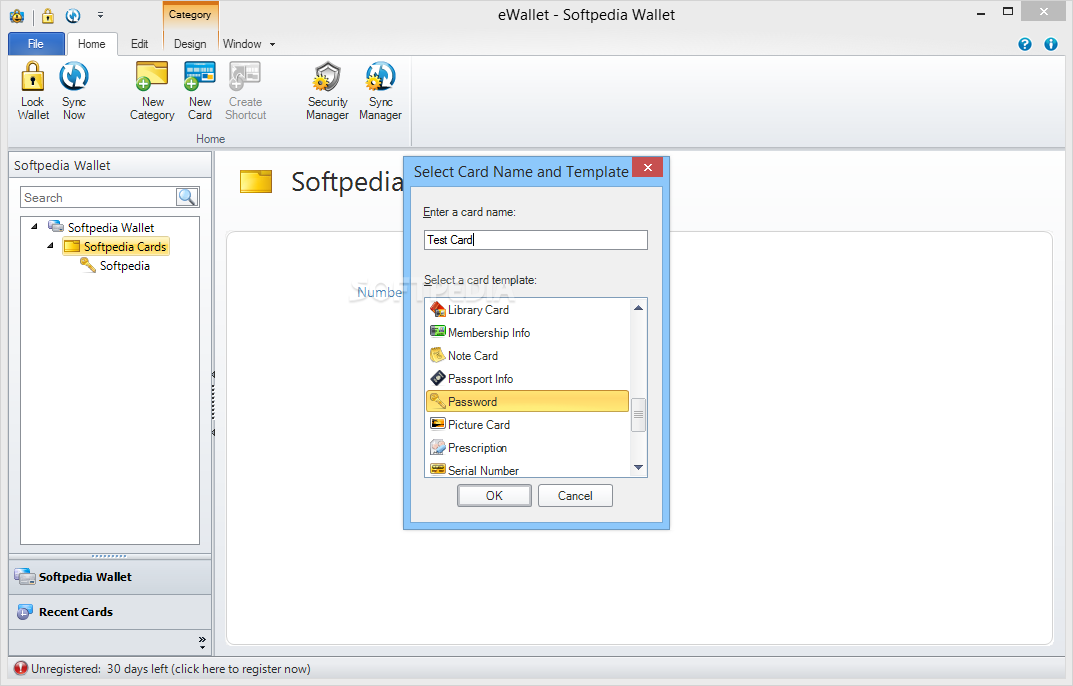This screenshot has width=1073, height=686.
Task: Click Cancel in the card dialog
Action: (x=575, y=496)
